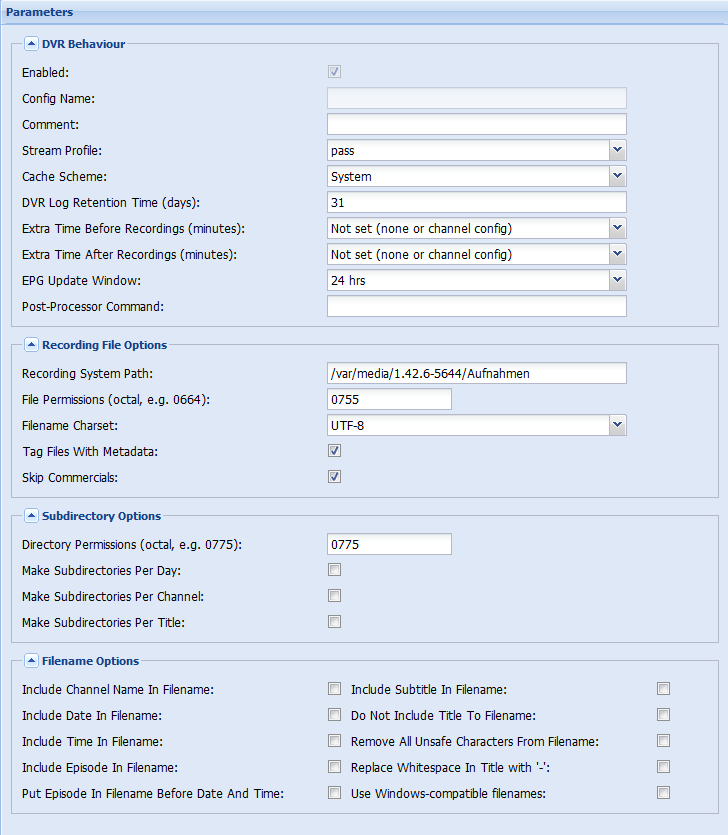Collapse the Filename Options section
The image size is (728, 835).
(31, 661)
